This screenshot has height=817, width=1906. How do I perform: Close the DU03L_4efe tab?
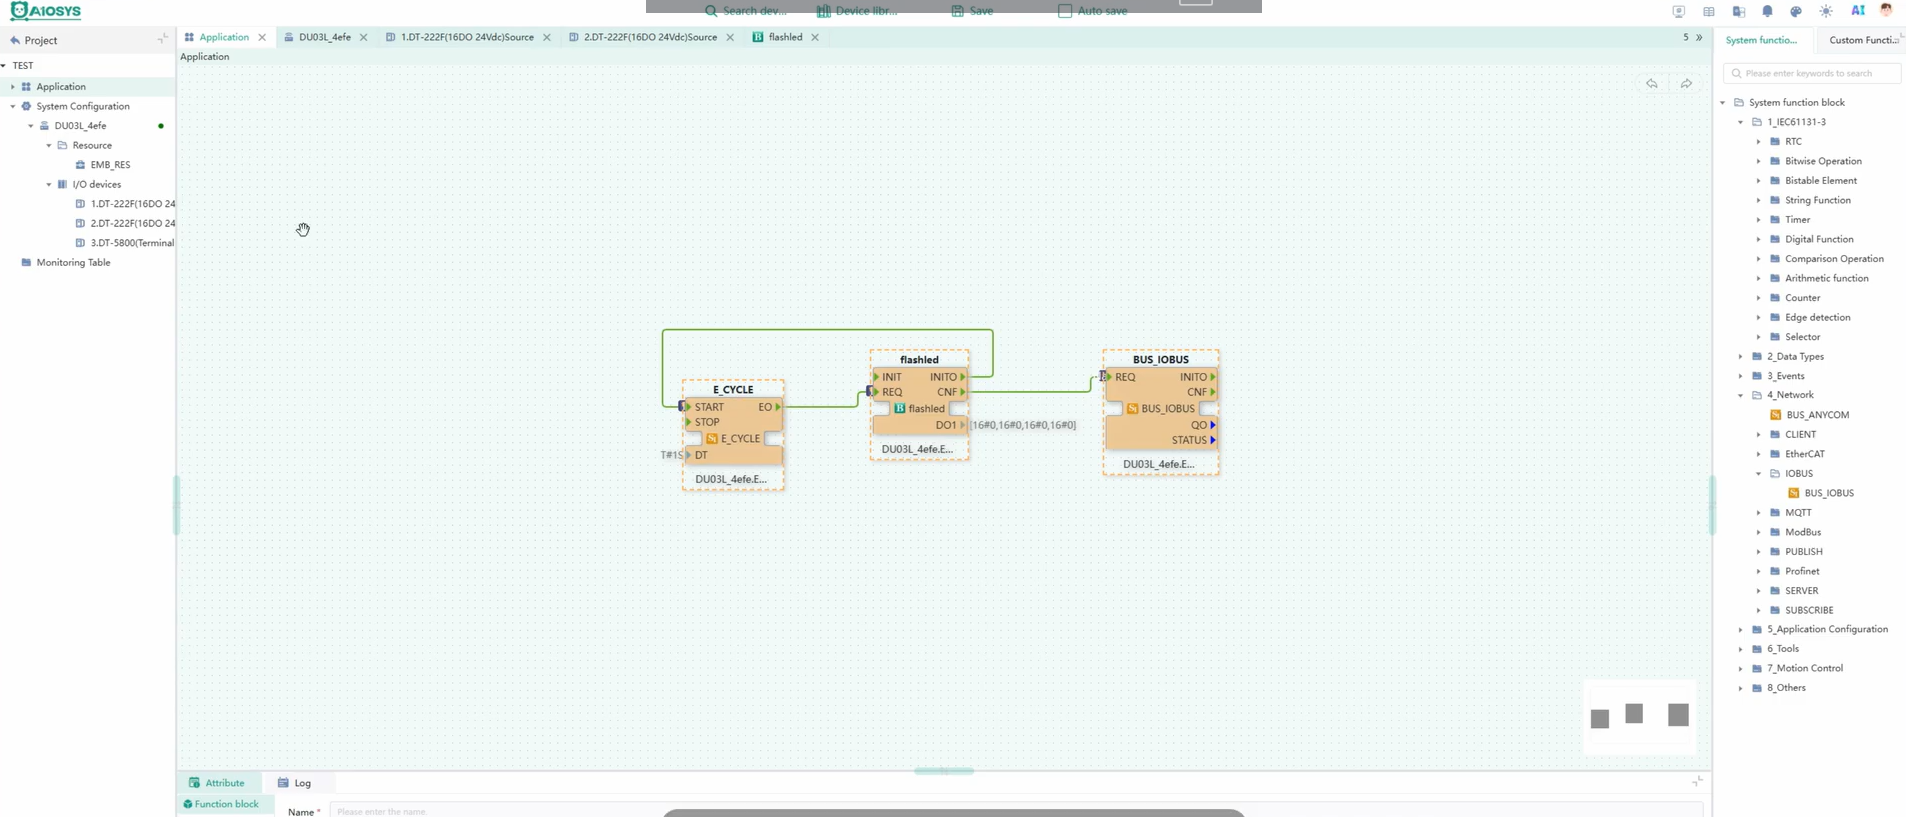pos(363,37)
